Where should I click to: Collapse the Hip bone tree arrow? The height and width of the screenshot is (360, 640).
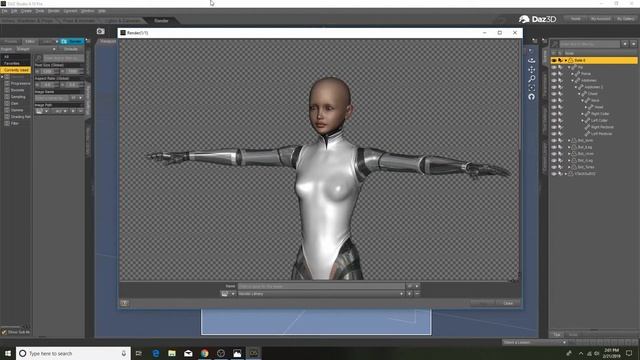[x=569, y=67]
